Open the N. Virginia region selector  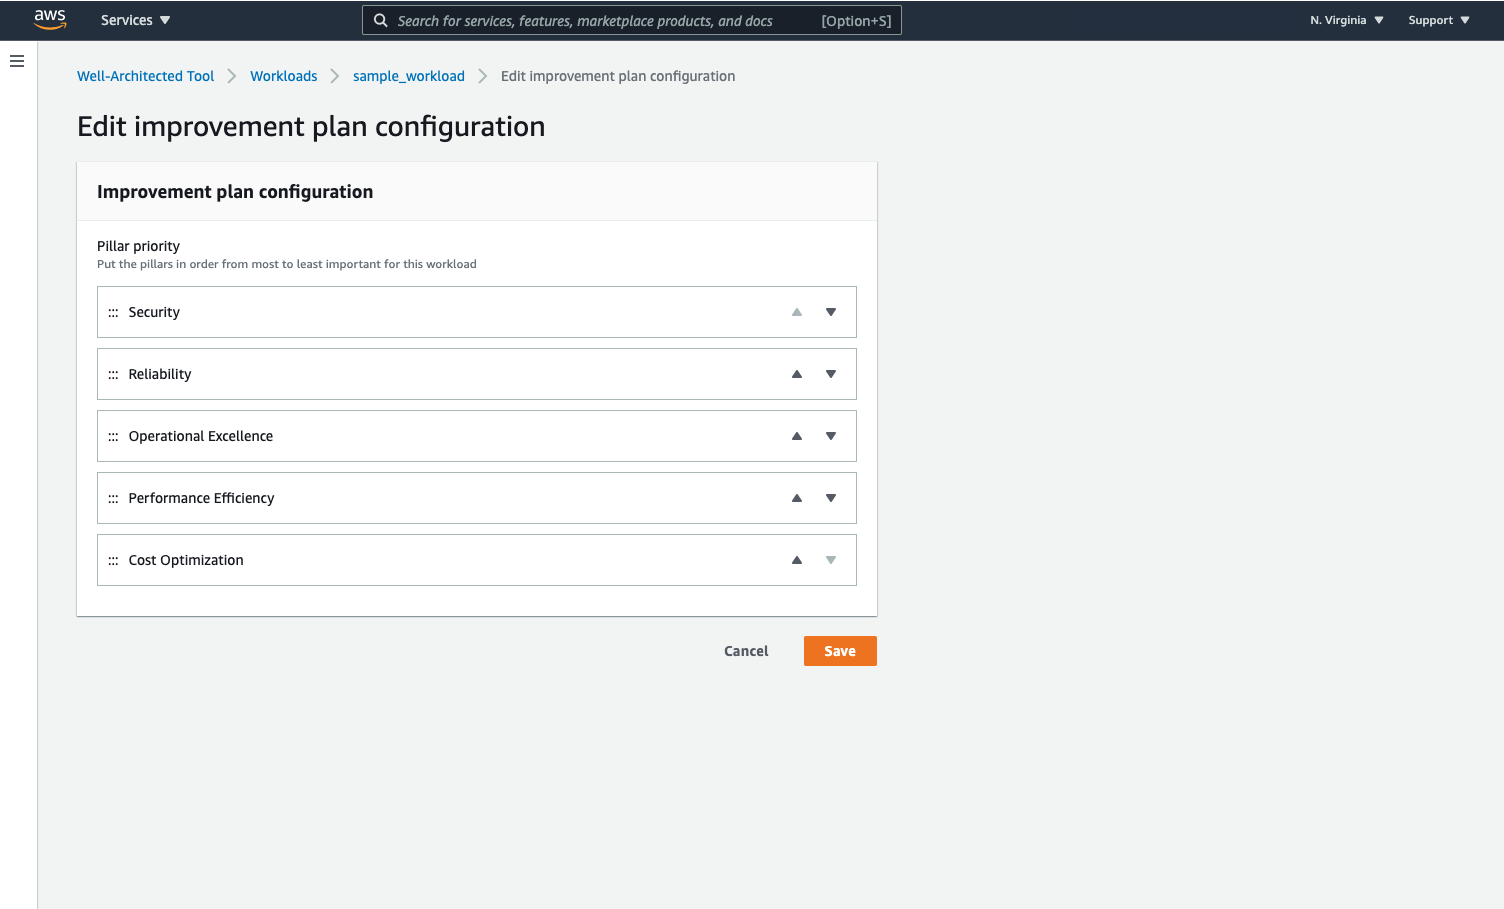pyautogui.click(x=1347, y=20)
